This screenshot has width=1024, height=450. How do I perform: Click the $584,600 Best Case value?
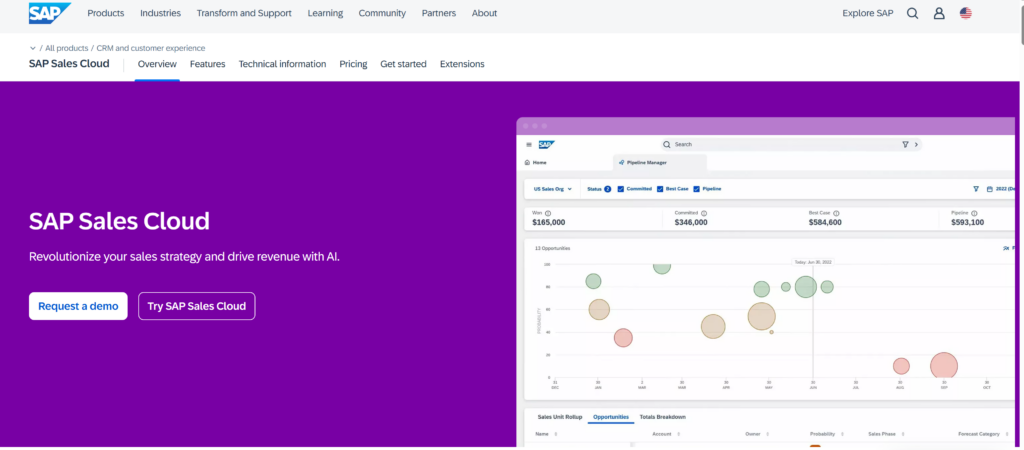[x=825, y=223]
